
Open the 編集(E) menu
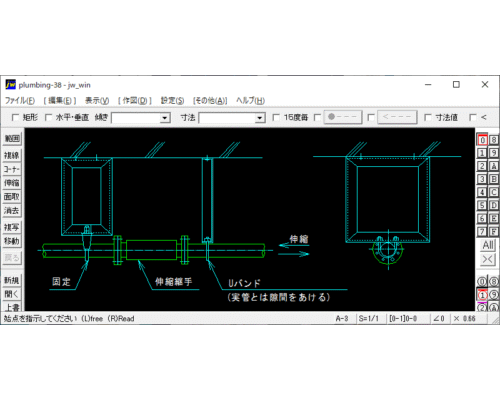(60, 100)
